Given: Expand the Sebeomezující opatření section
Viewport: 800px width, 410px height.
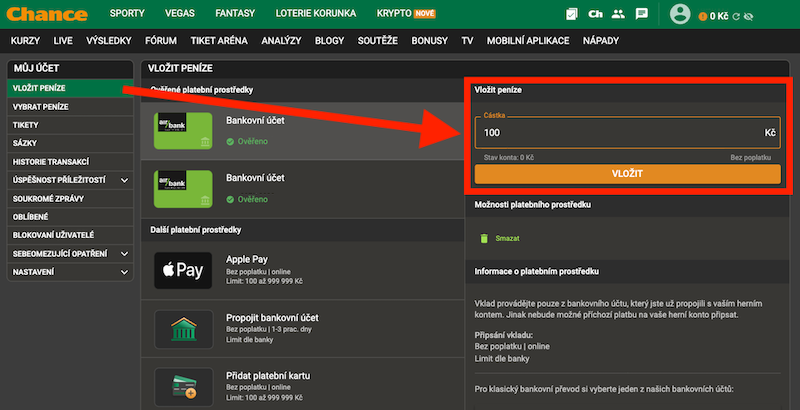Looking at the screenshot, I should coord(124,253).
